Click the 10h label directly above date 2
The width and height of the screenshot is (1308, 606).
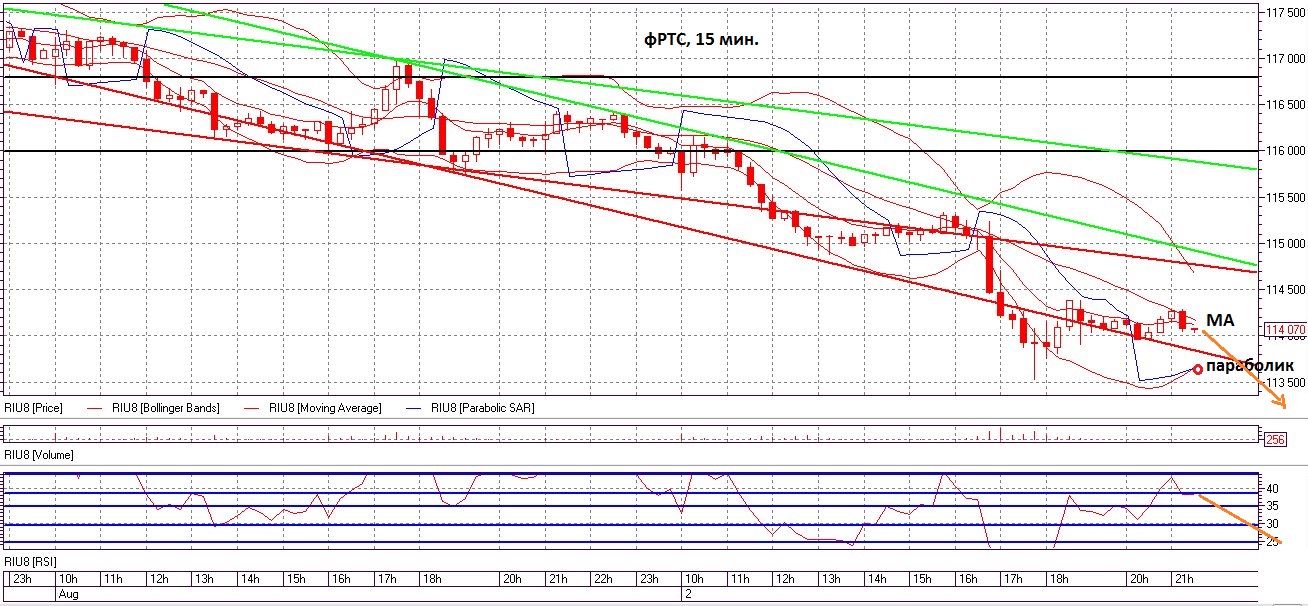693,579
